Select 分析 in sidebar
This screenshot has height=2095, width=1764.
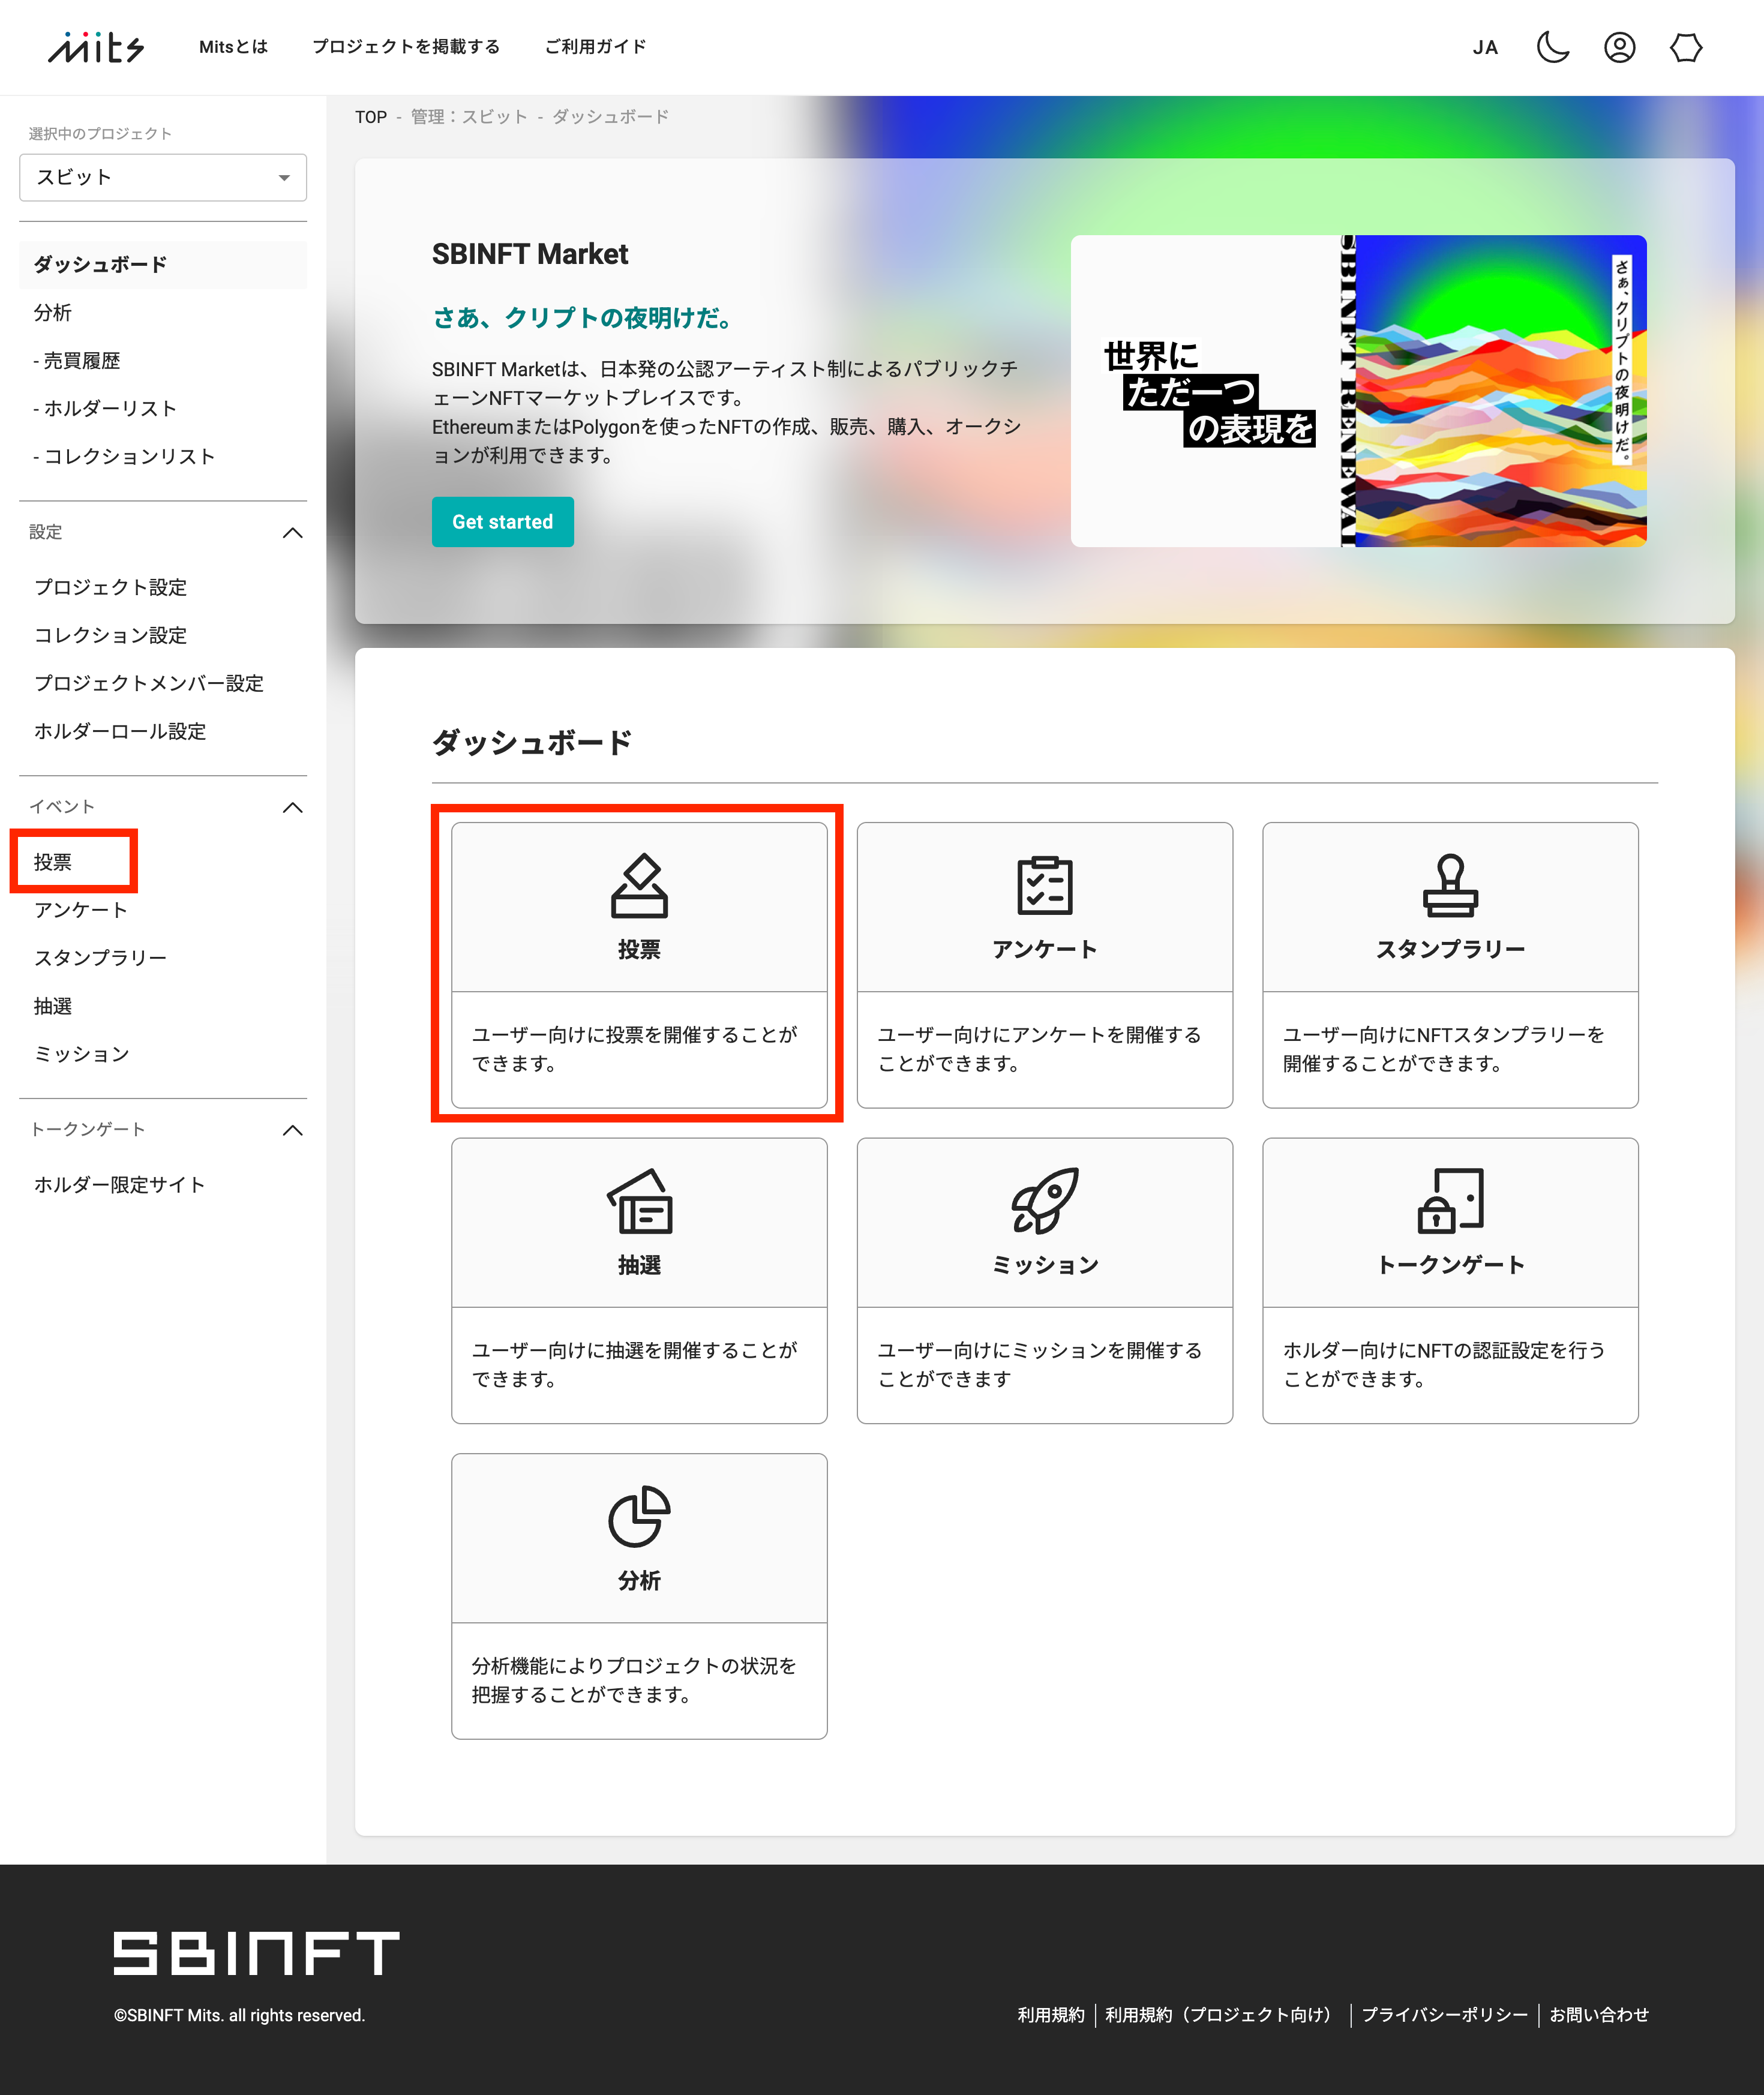[53, 312]
